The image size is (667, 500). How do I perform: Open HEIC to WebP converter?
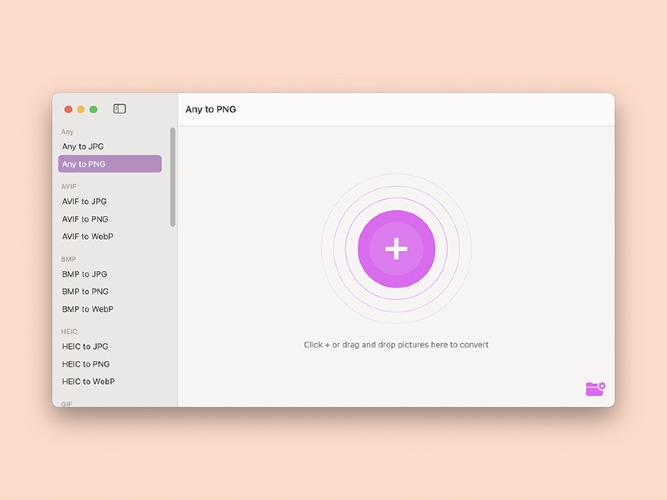point(88,382)
